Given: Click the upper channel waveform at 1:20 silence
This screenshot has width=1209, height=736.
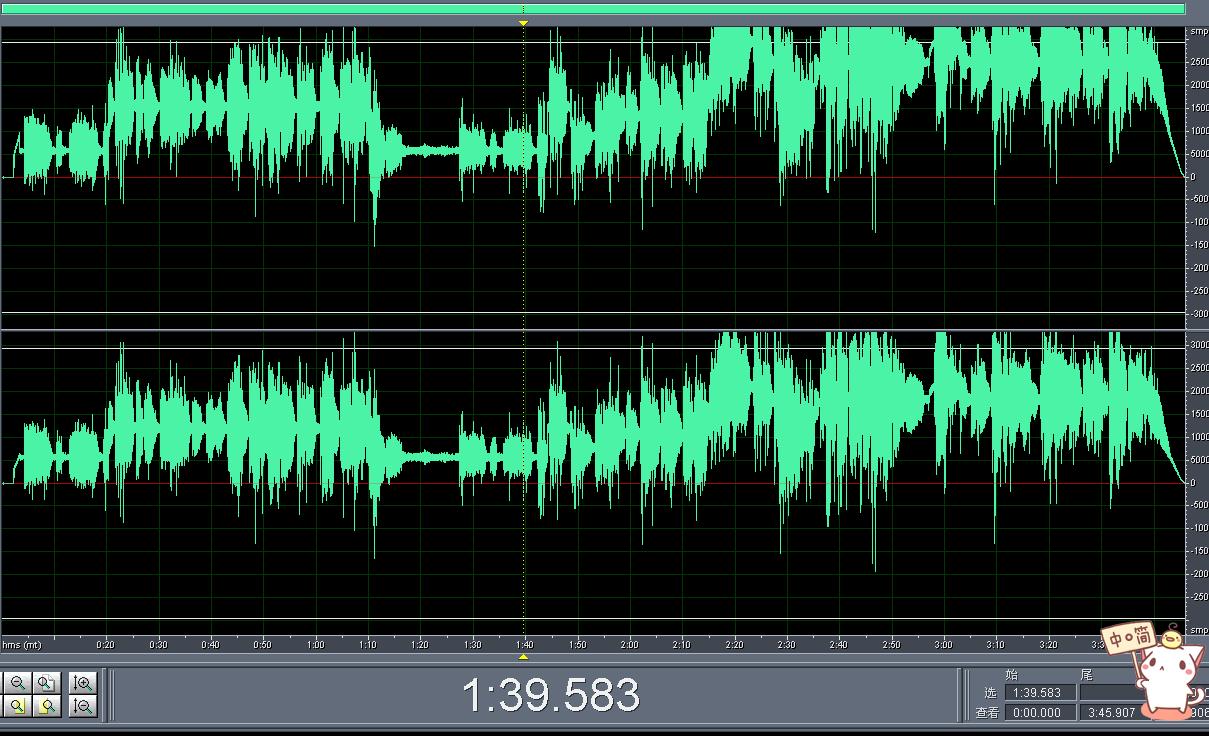Looking at the screenshot, I should (420, 151).
